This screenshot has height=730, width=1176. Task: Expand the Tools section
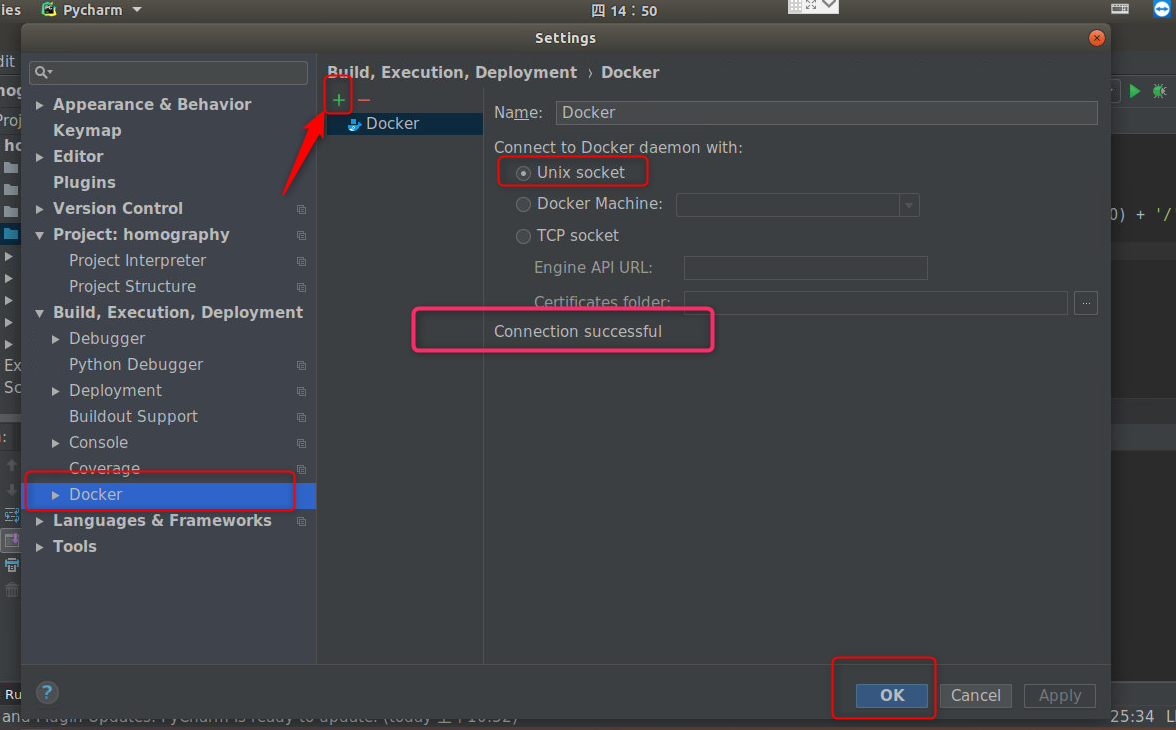[x=39, y=547]
